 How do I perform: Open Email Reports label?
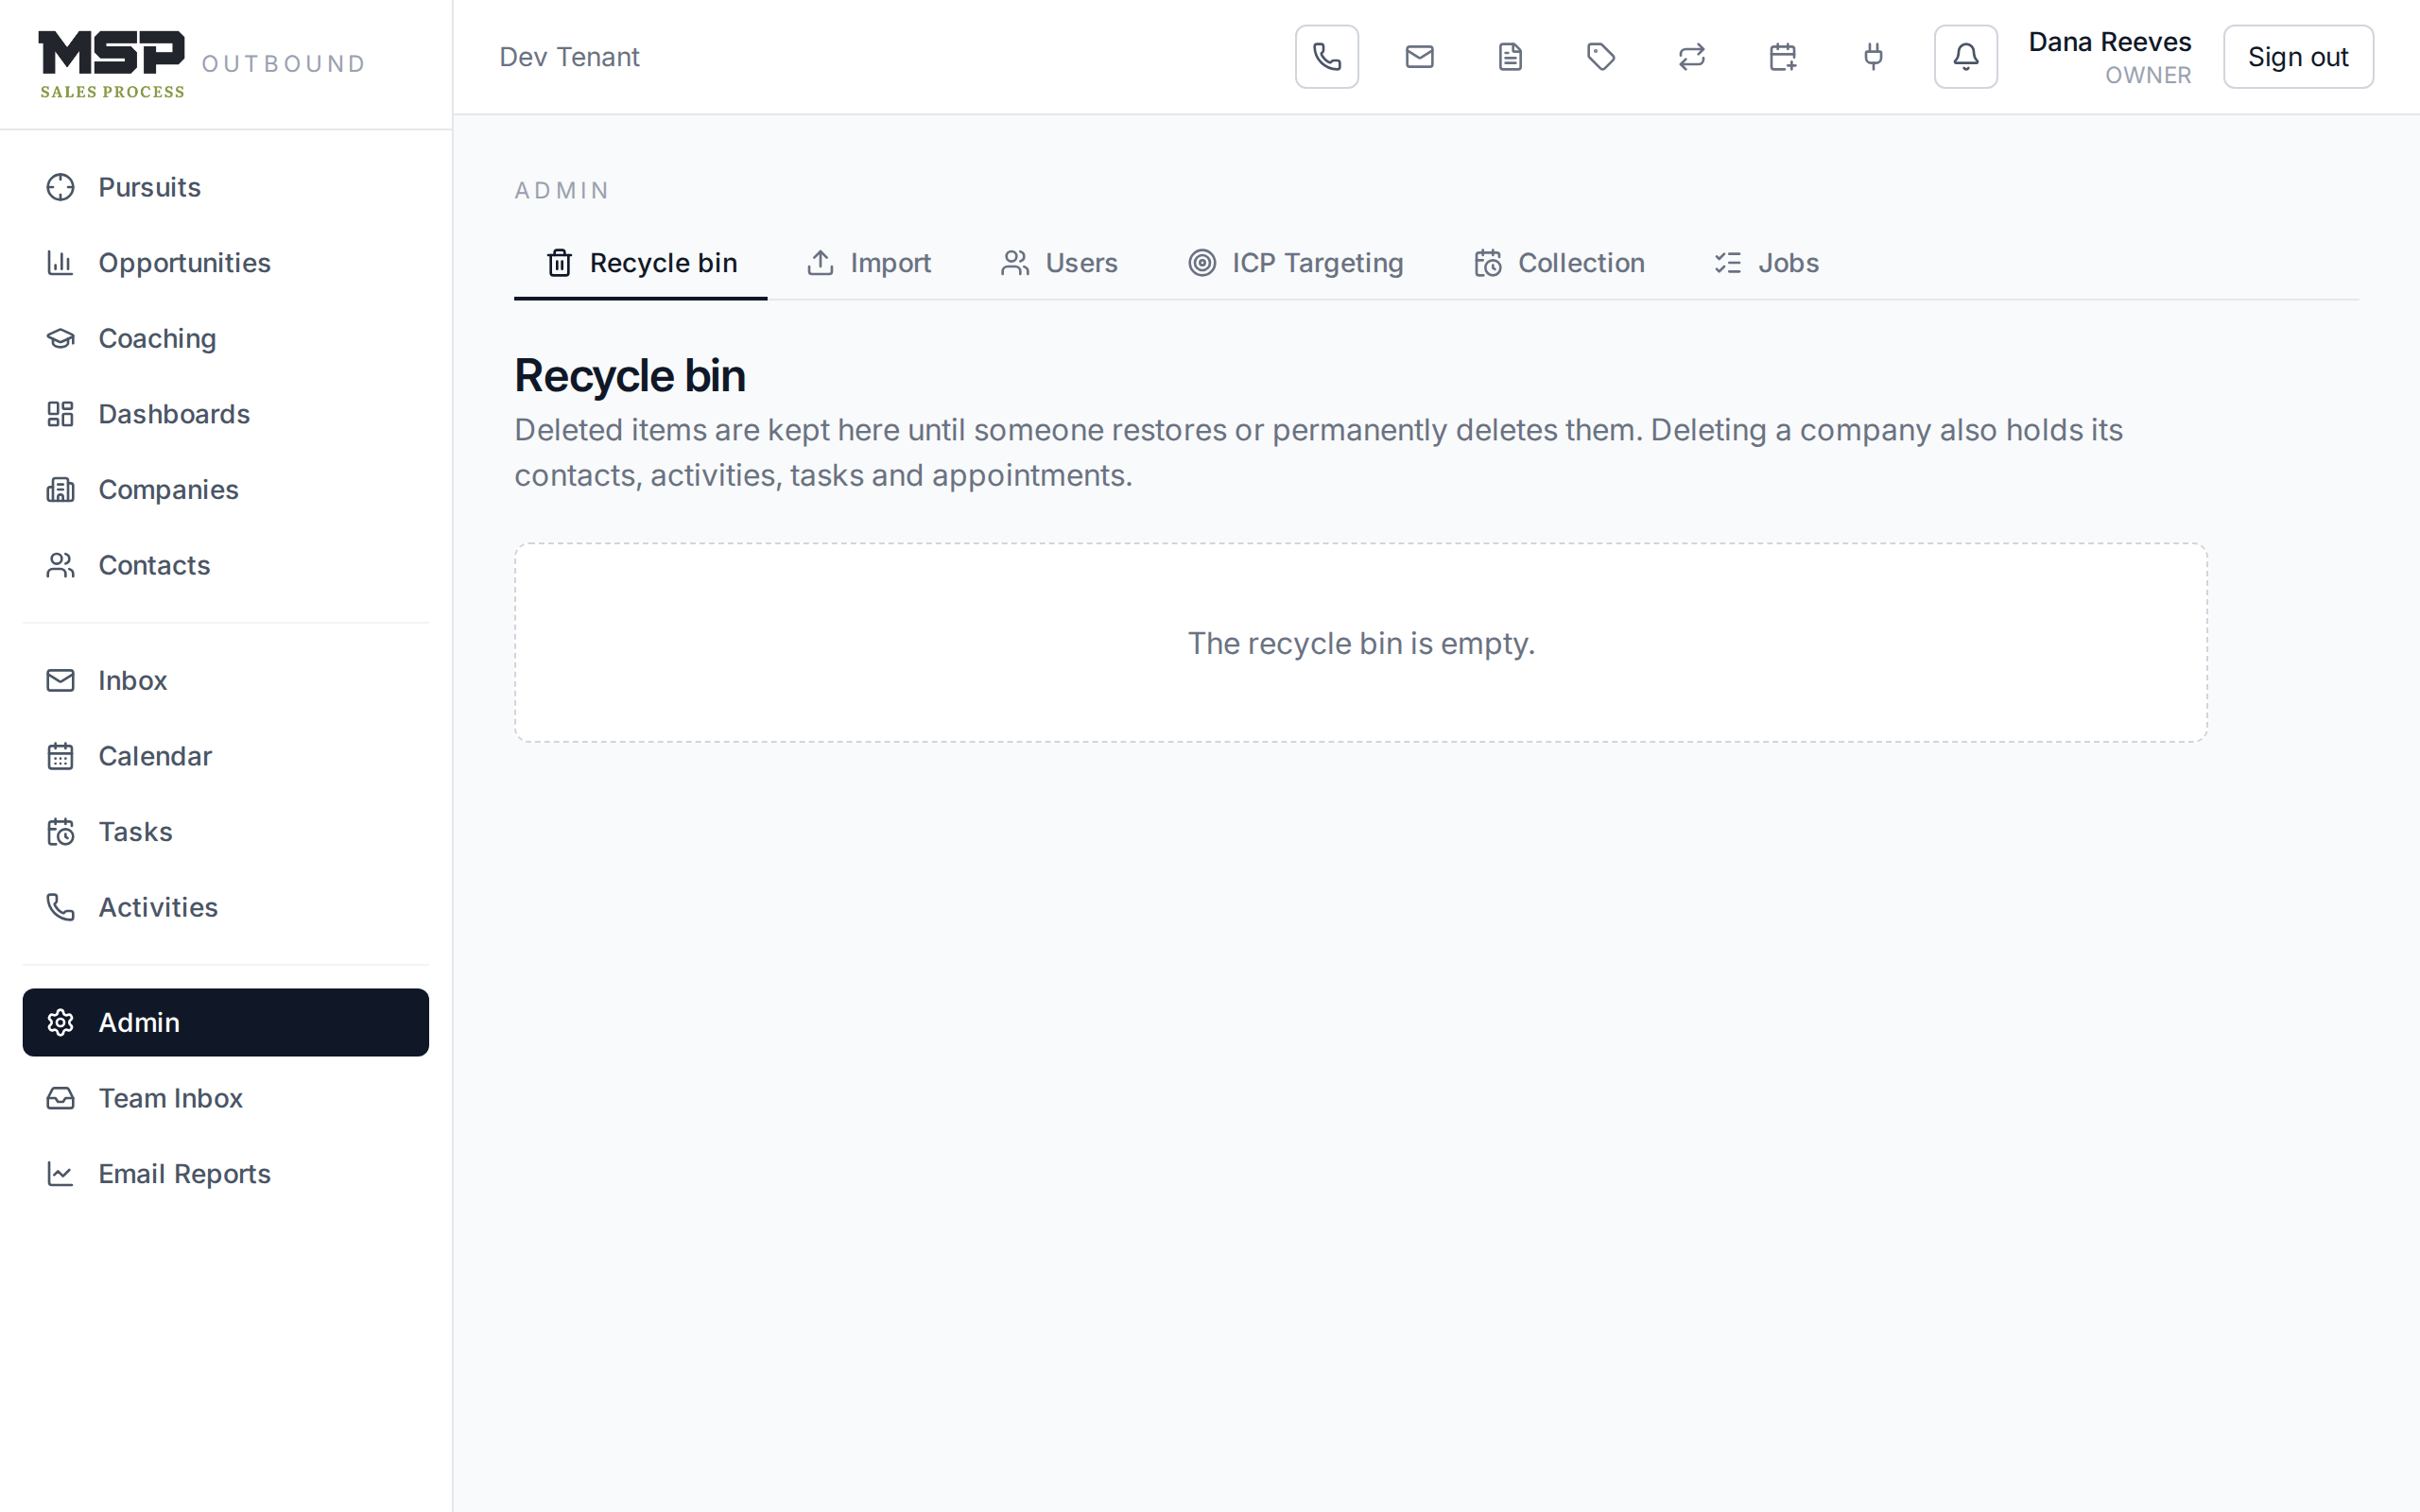coord(184,1174)
